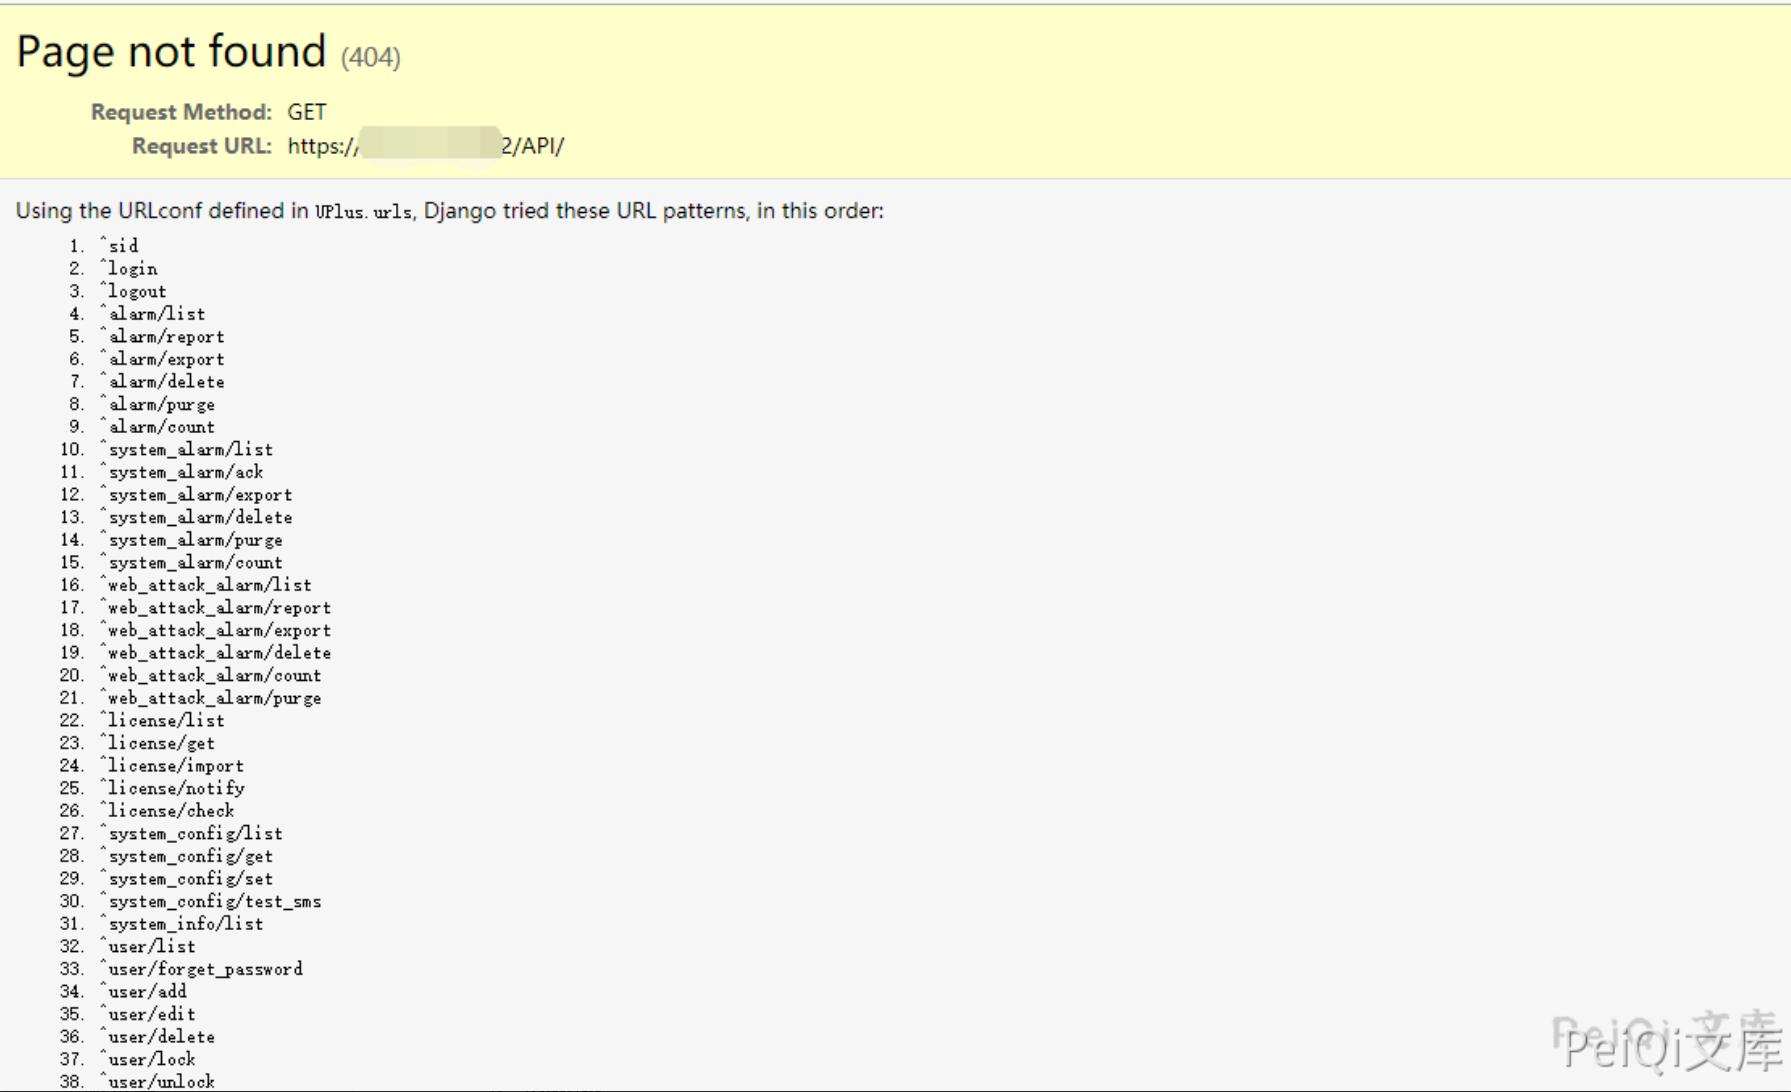1791x1092 pixels.
Task: Click the ^license/check pattern
Action: [167, 811]
